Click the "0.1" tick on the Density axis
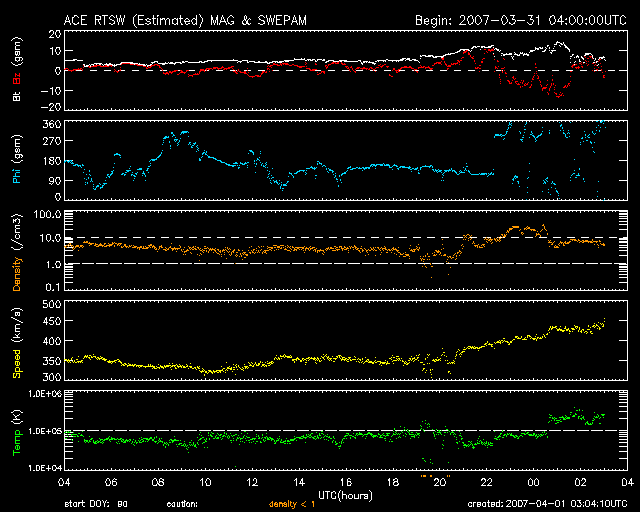This screenshot has height=512, width=640. [x=53, y=287]
